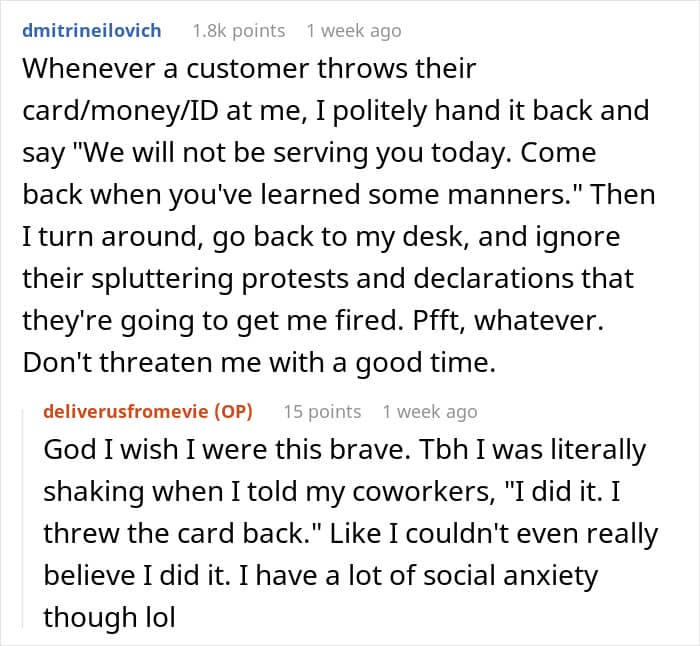Click the line "Don't threaten me with a good time."
The width and height of the screenshot is (700, 646).
pyautogui.click(x=259, y=363)
